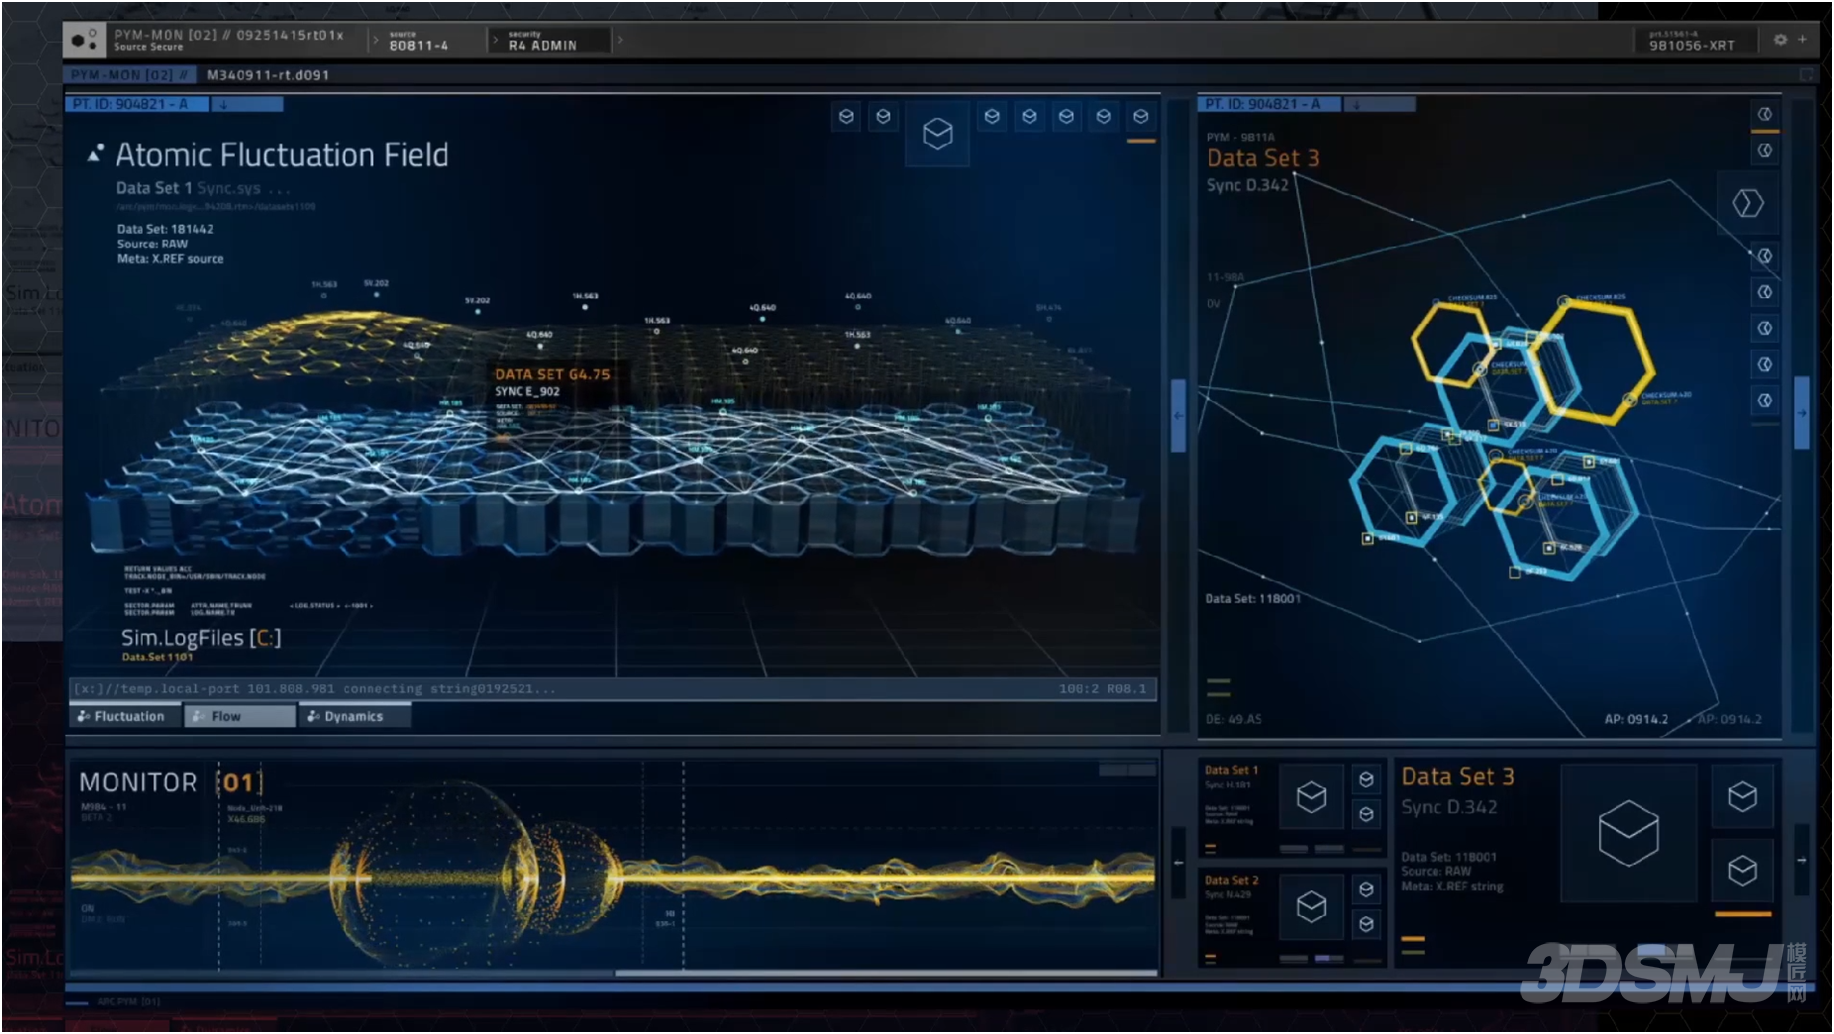Click the large cube icon on the Data Set 2 card

click(x=1311, y=907)
